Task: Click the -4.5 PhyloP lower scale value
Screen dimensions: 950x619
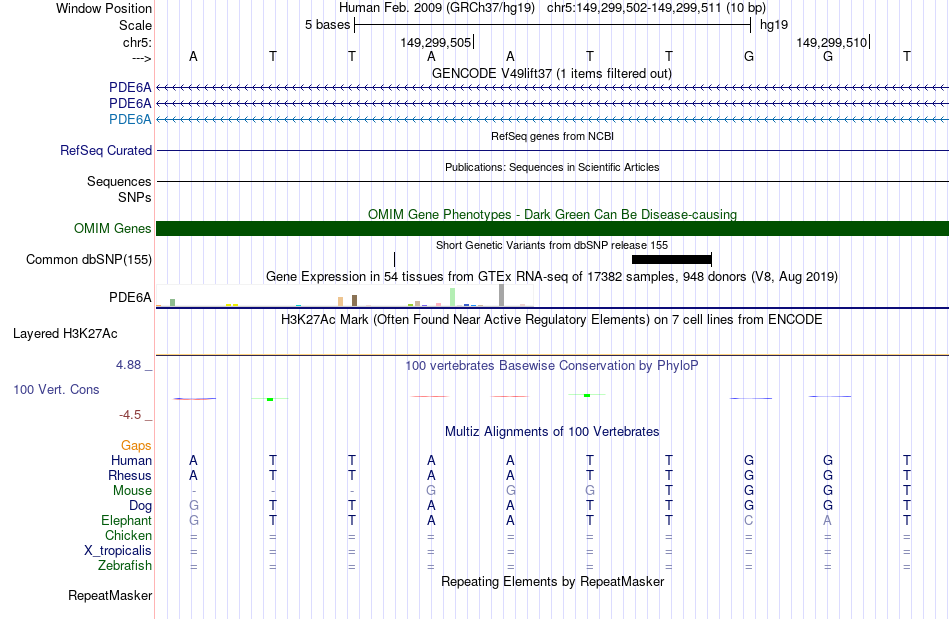Action: (x=130, y=414)
